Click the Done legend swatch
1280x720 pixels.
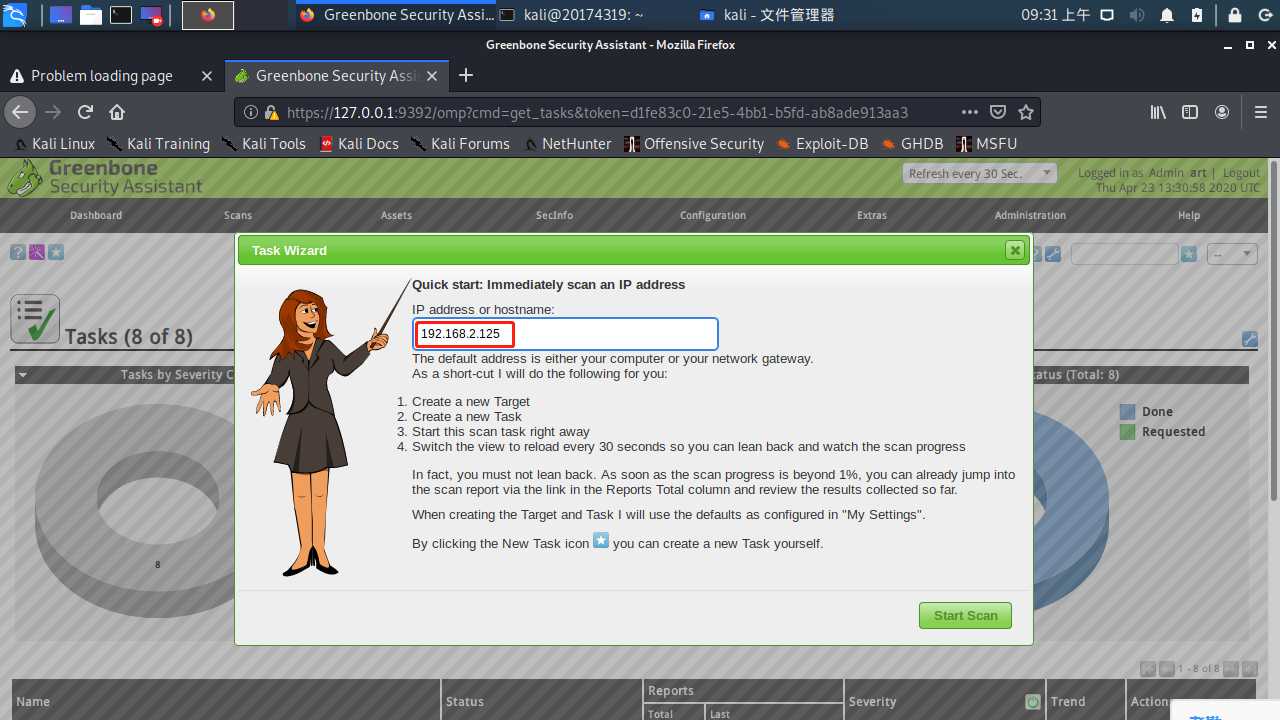pos(1127,412)
